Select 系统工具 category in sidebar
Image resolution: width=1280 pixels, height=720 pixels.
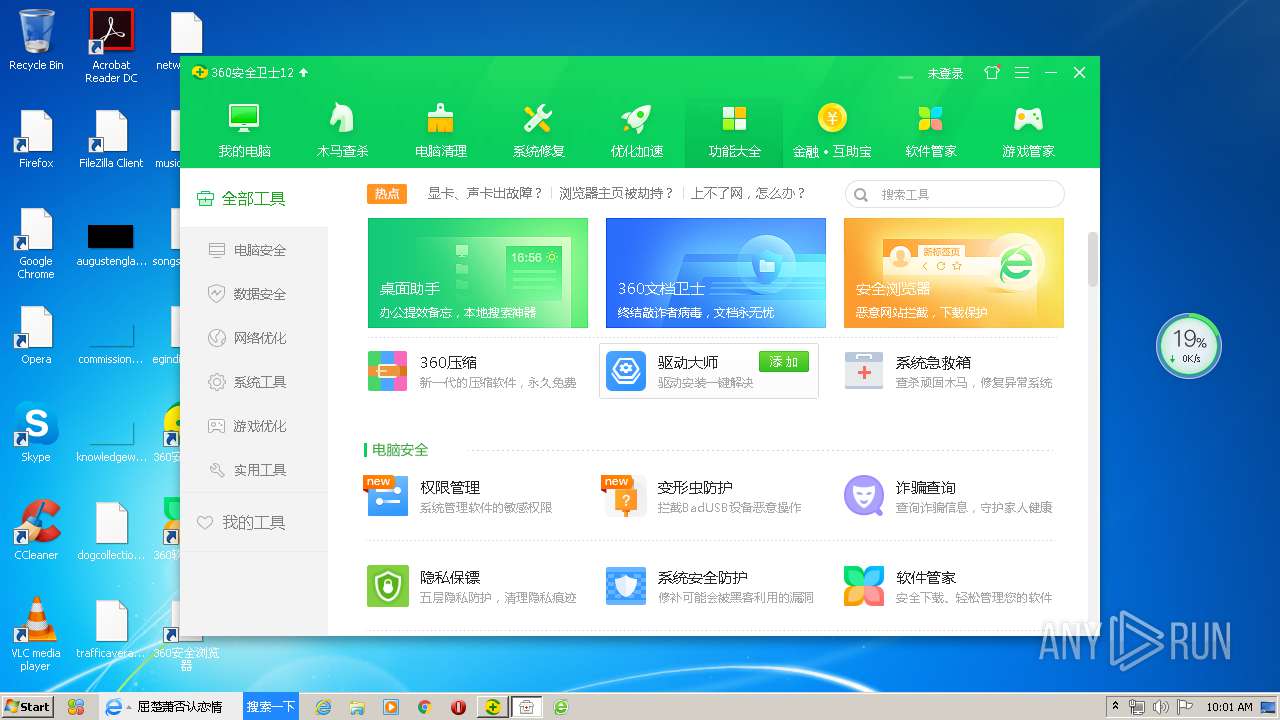254,382
